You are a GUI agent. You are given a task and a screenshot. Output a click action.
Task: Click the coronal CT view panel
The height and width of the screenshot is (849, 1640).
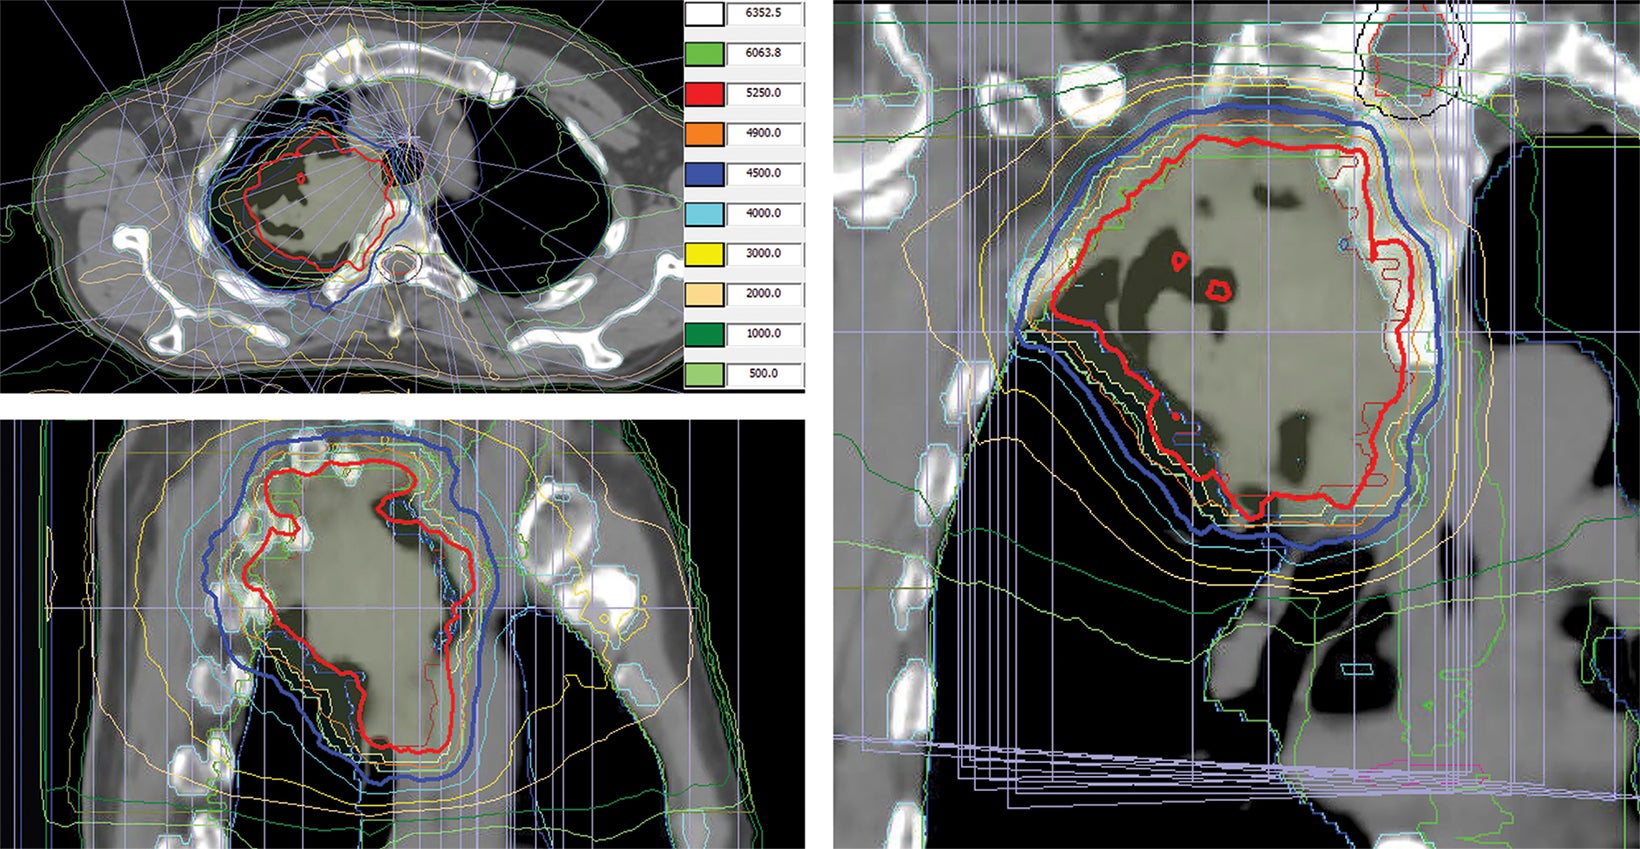point(402,634)
